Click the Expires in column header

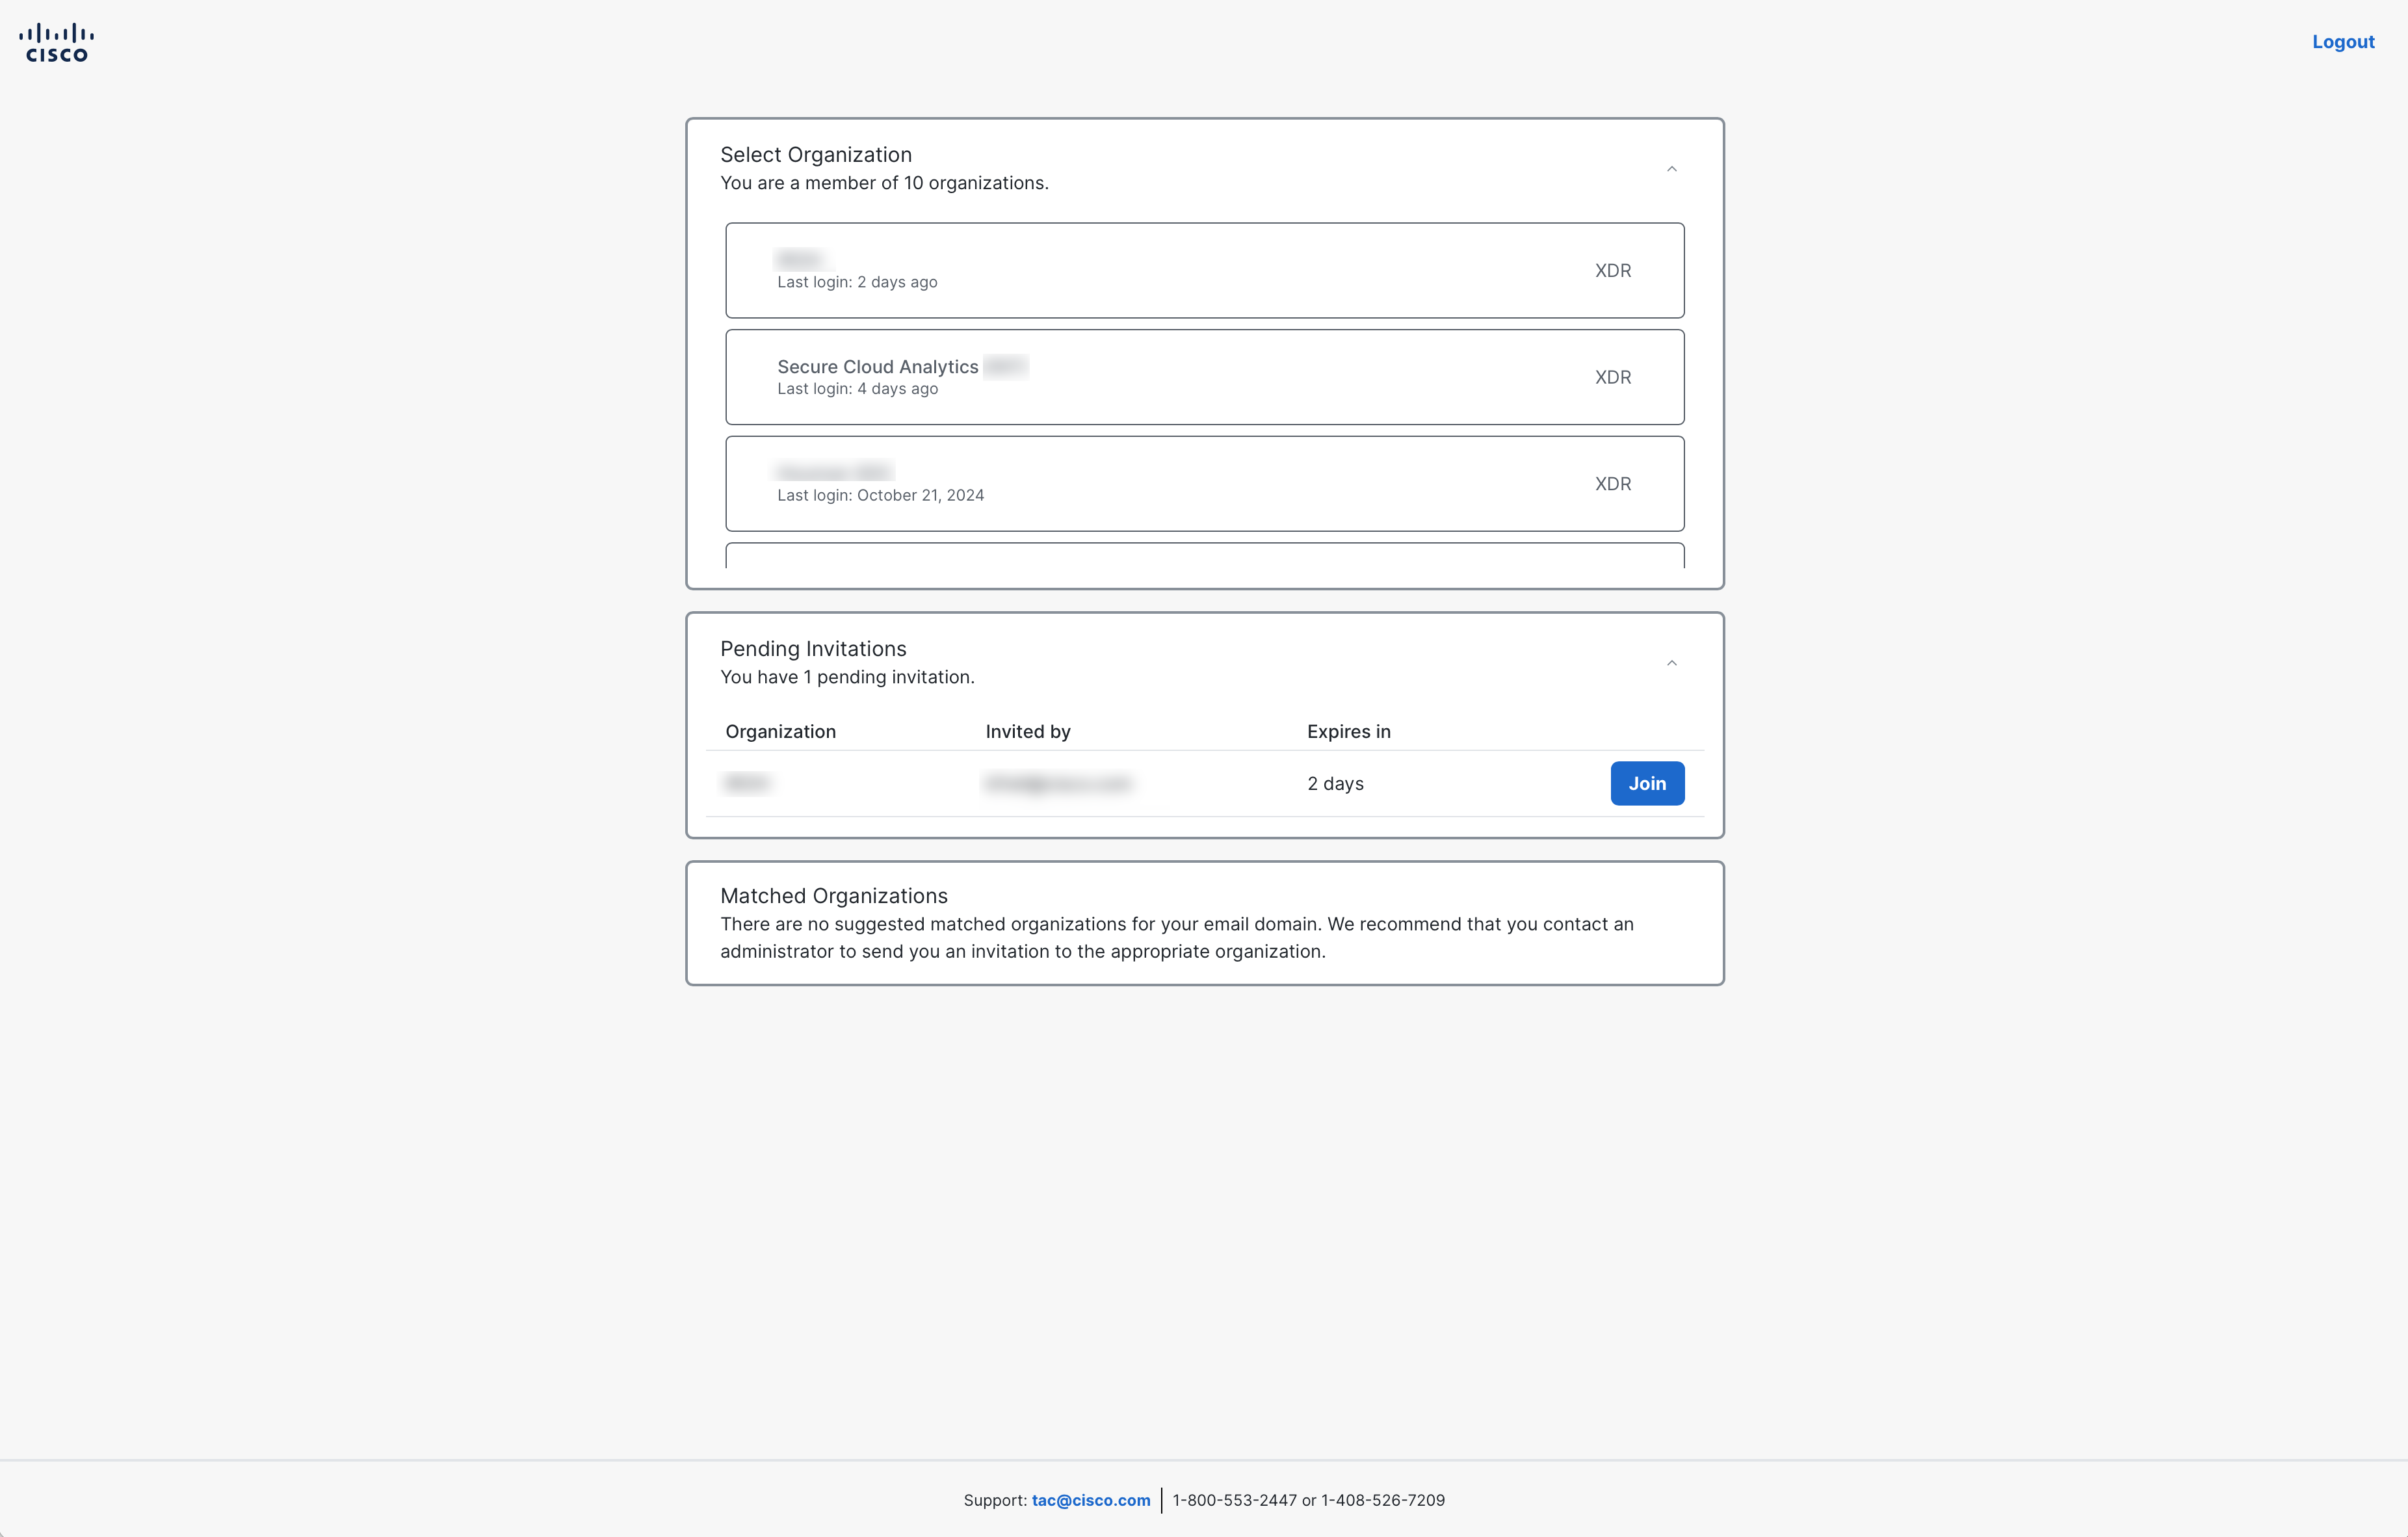(x=1348, y=731)
